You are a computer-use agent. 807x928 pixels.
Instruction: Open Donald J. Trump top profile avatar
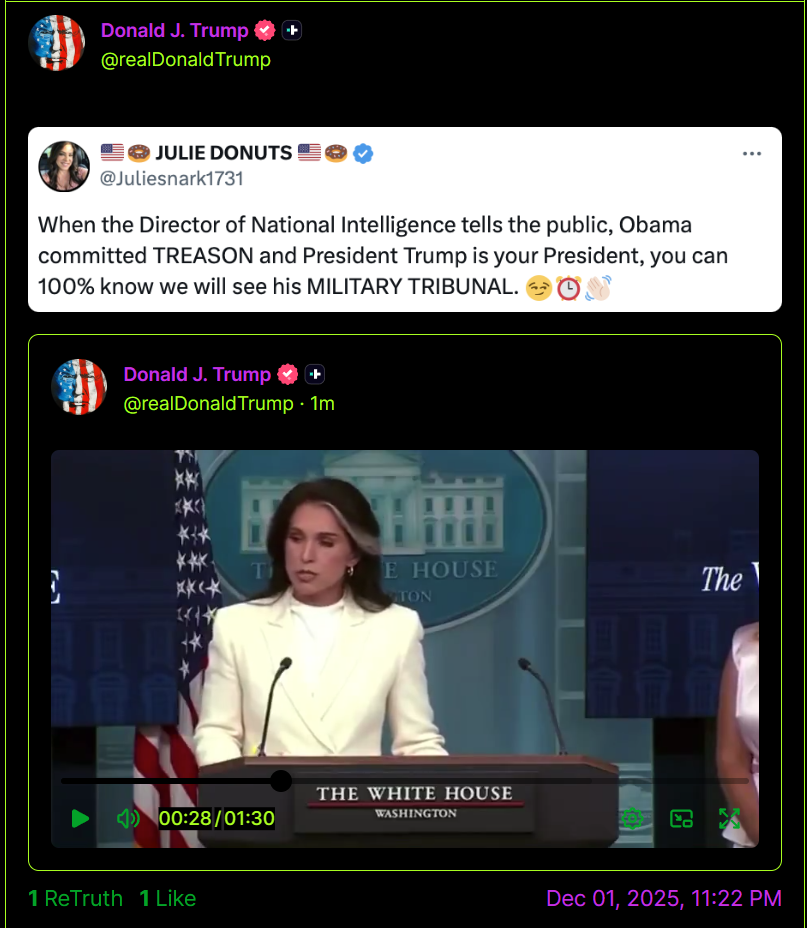click(57, 43)
